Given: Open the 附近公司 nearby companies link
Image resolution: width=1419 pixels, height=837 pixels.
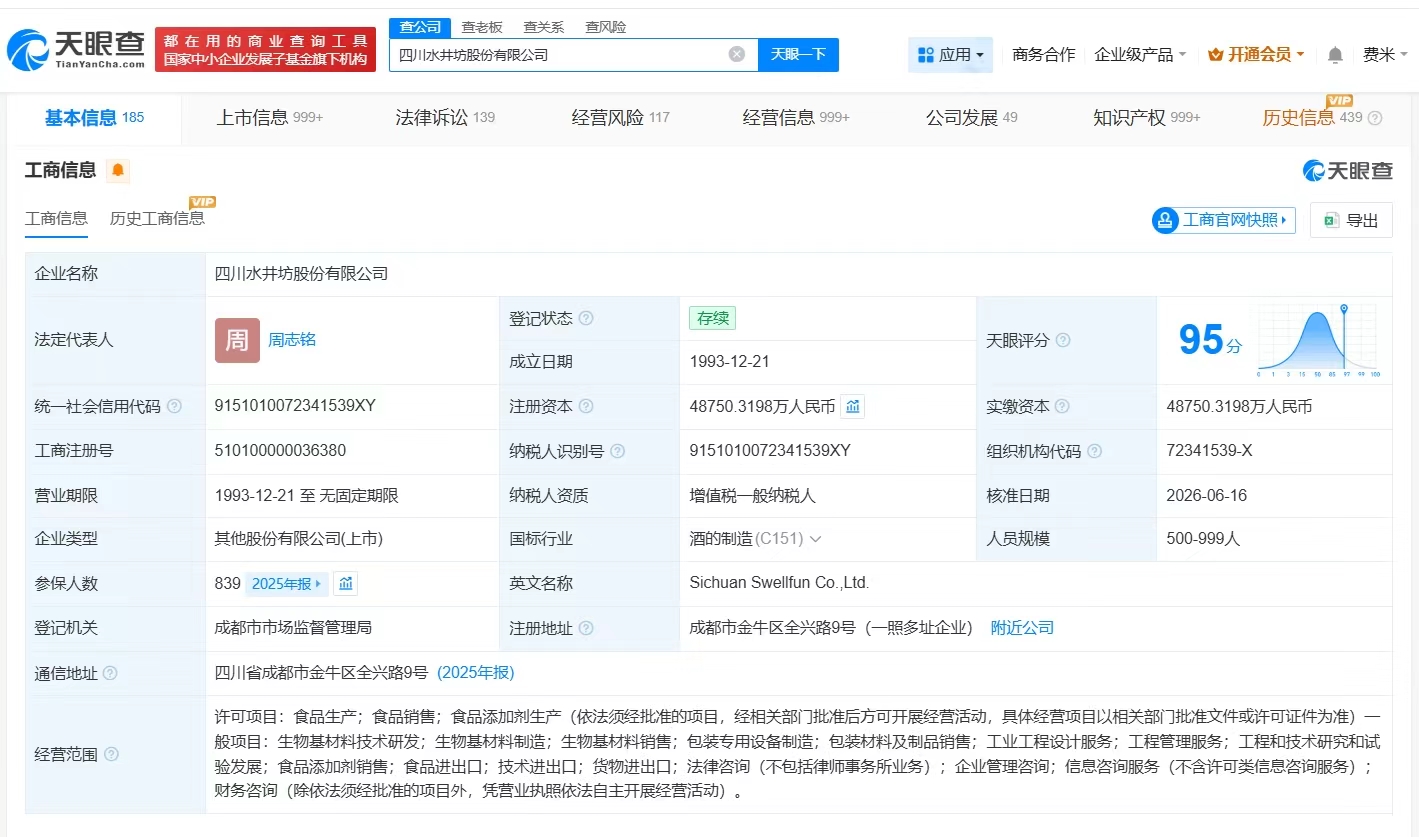Looking at the screenshot, I should pos(1022,628).
